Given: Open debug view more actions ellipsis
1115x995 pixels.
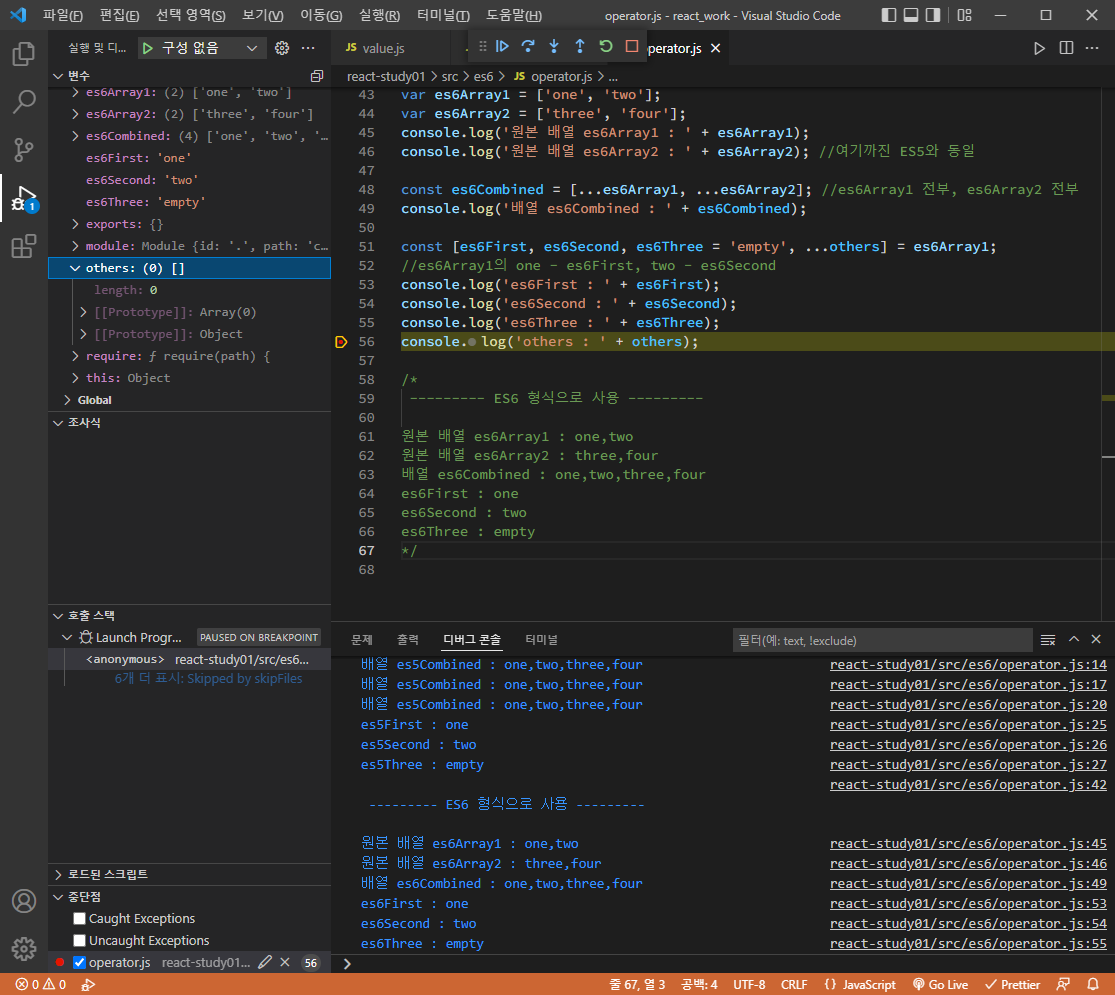Looking at the screenshot, I should click(x=308, y=48).
